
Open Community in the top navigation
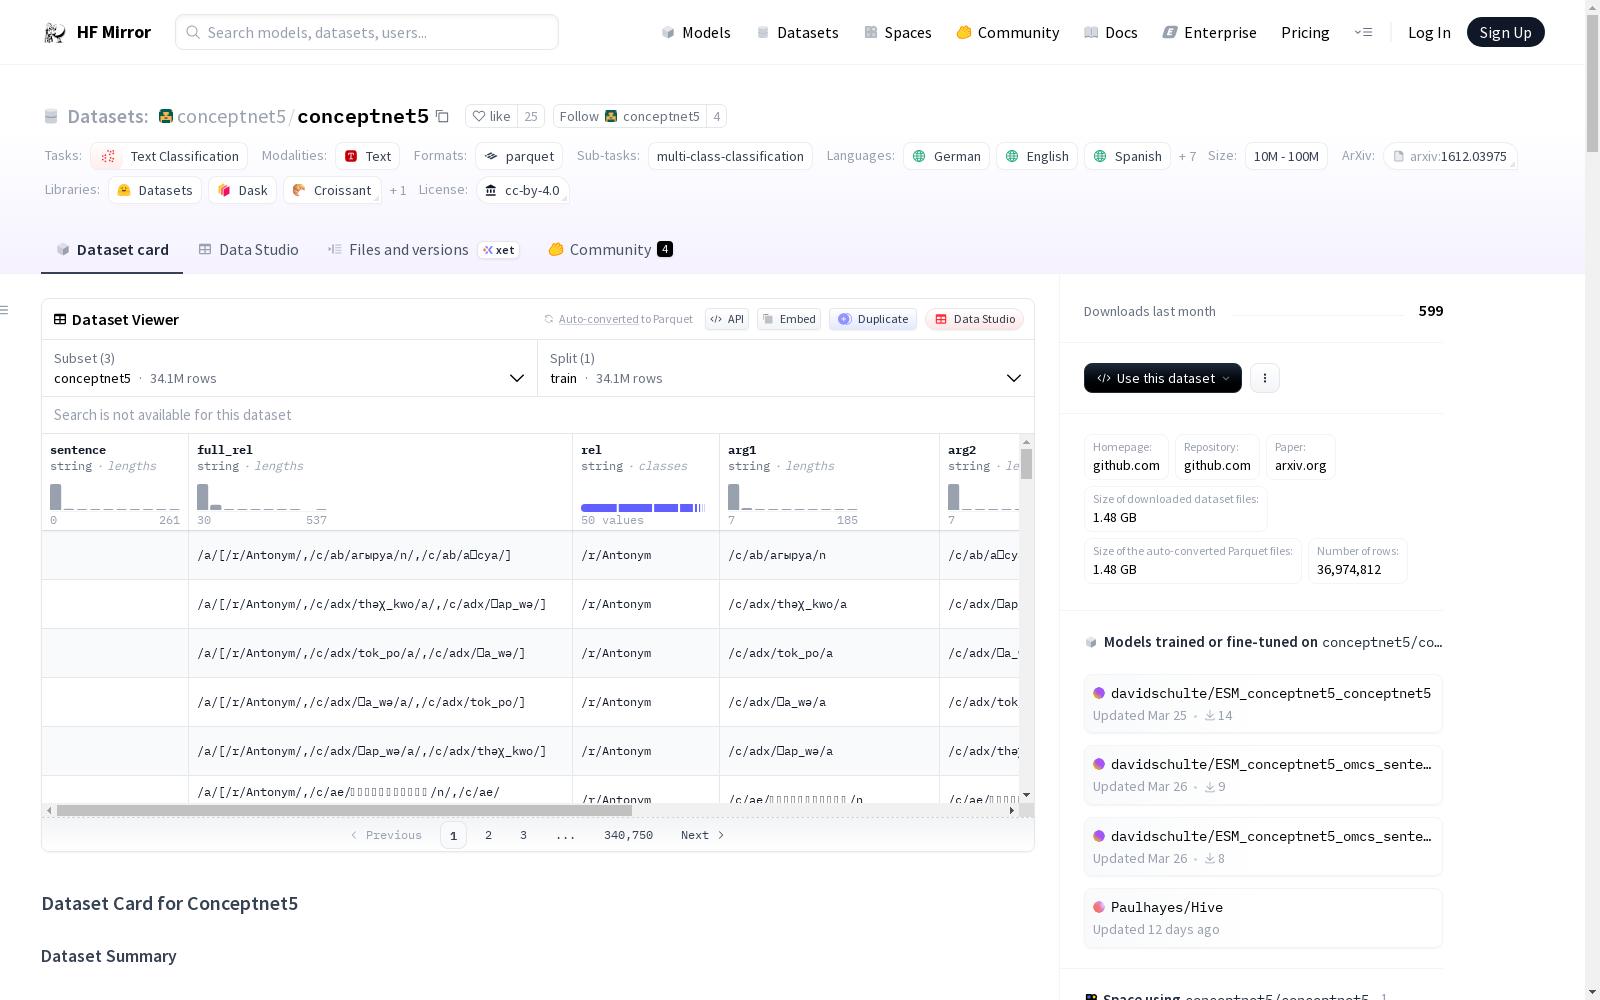(1008, 32)
